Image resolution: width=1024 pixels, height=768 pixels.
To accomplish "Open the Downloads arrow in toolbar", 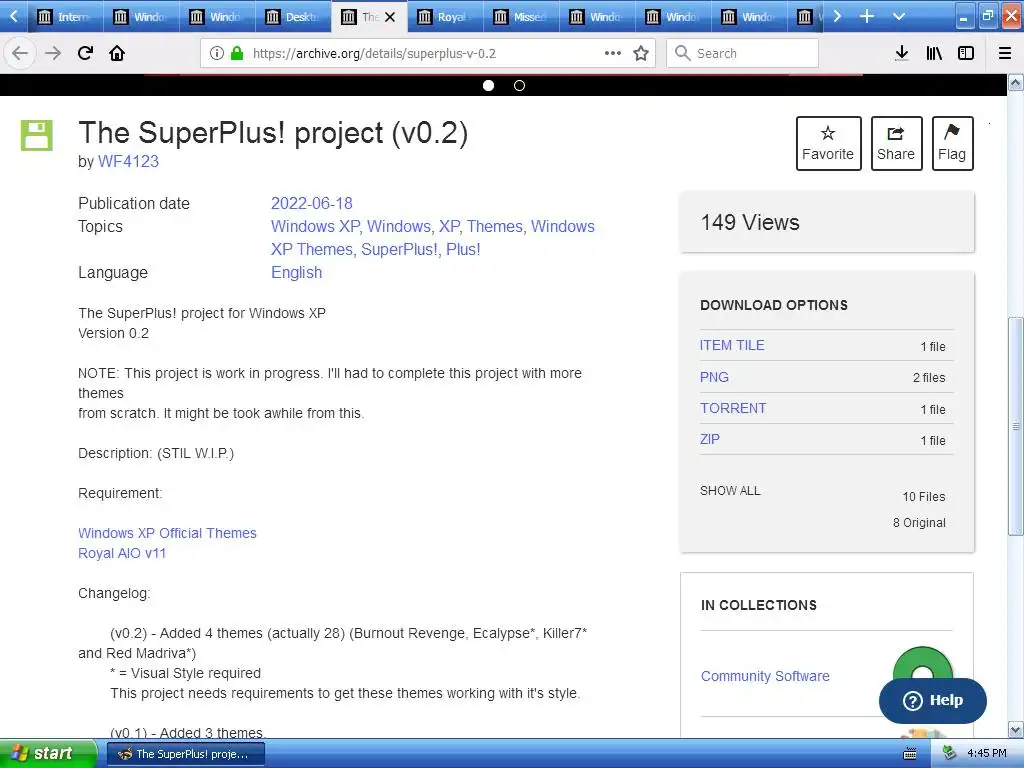I will coord(901,53).
